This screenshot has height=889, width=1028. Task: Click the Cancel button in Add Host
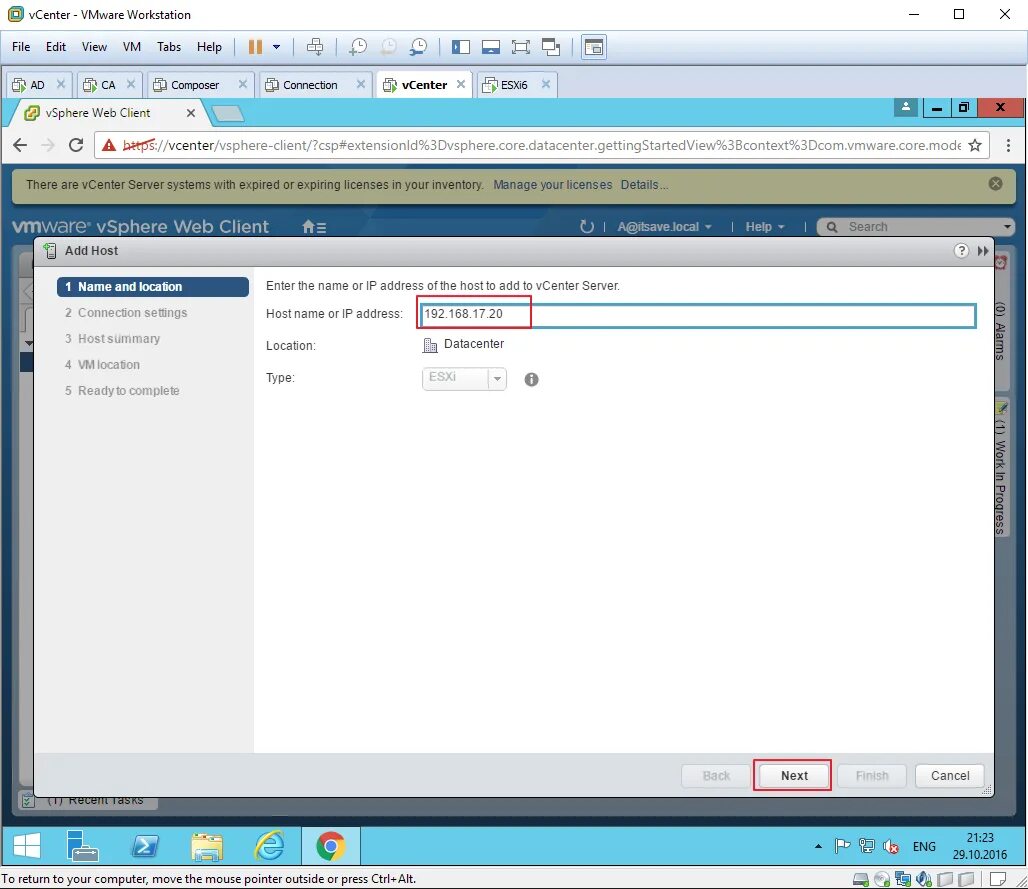[949, 776]
